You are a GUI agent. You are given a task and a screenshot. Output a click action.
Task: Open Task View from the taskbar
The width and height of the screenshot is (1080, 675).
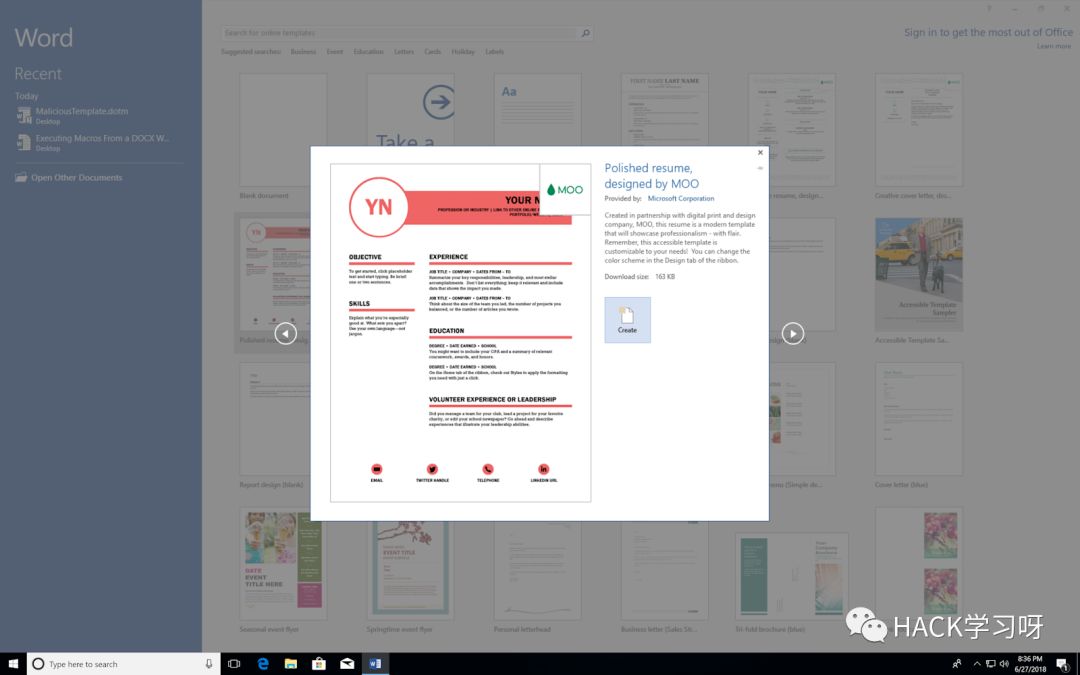tap(234, 664)
